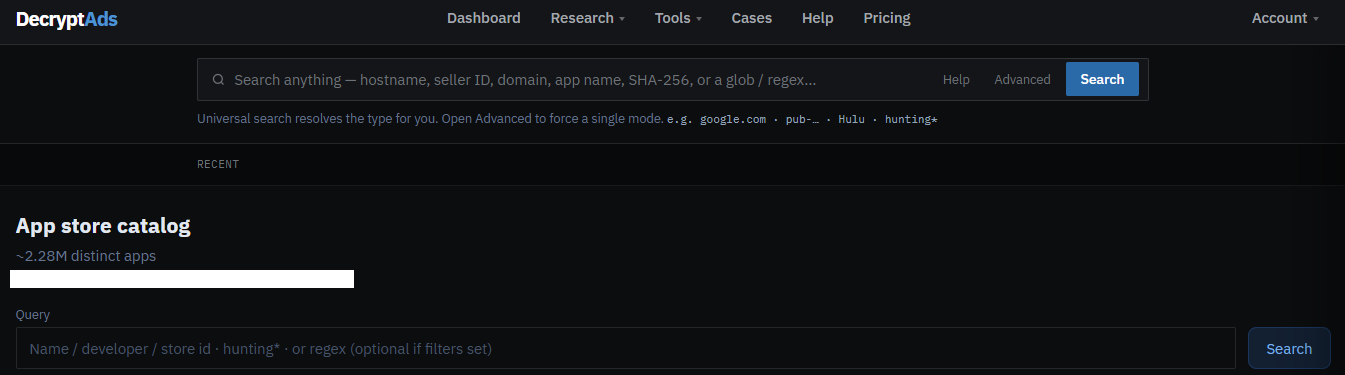Viewport: 1345px width, 375px height.
Task: Click the RECENT section label
Action: click(x=218, y=164)
